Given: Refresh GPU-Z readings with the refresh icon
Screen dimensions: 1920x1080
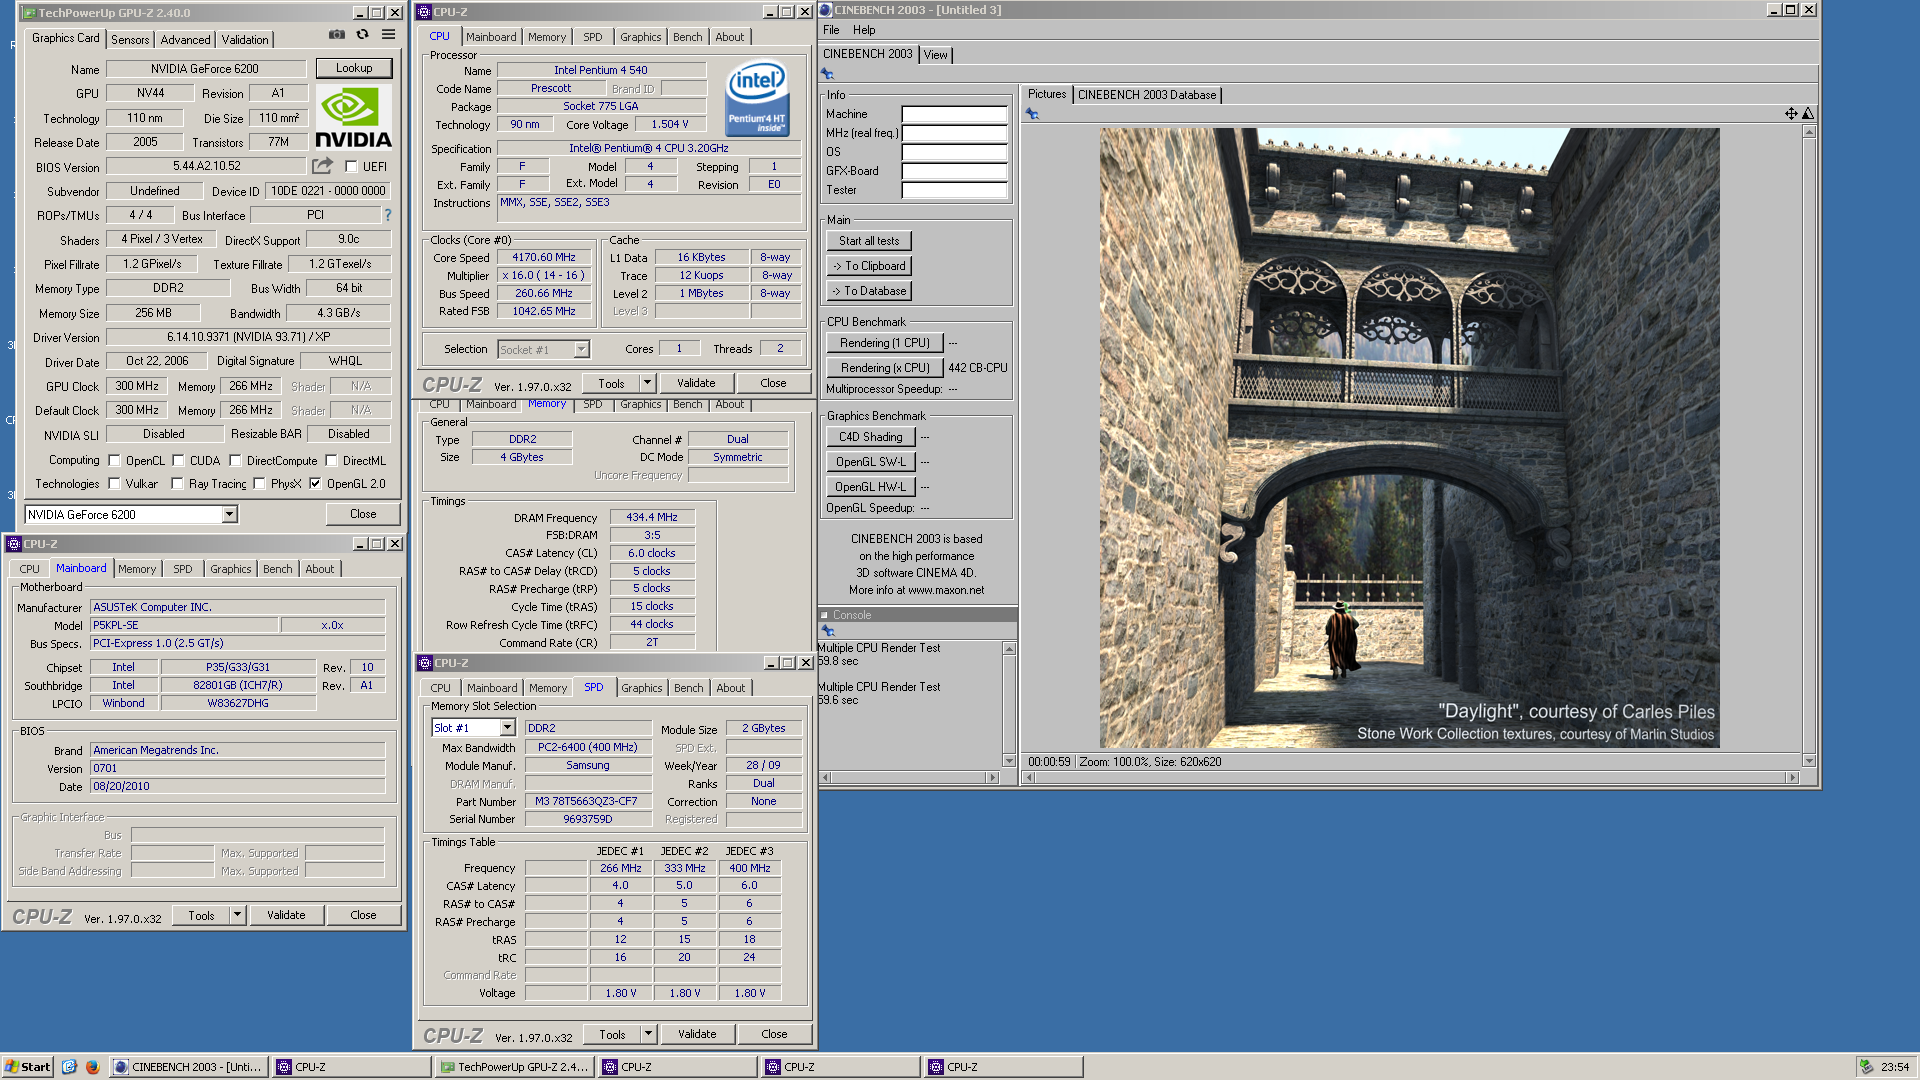Looking at the screenshot, I should pyautogui.click(x=362, y=35).
